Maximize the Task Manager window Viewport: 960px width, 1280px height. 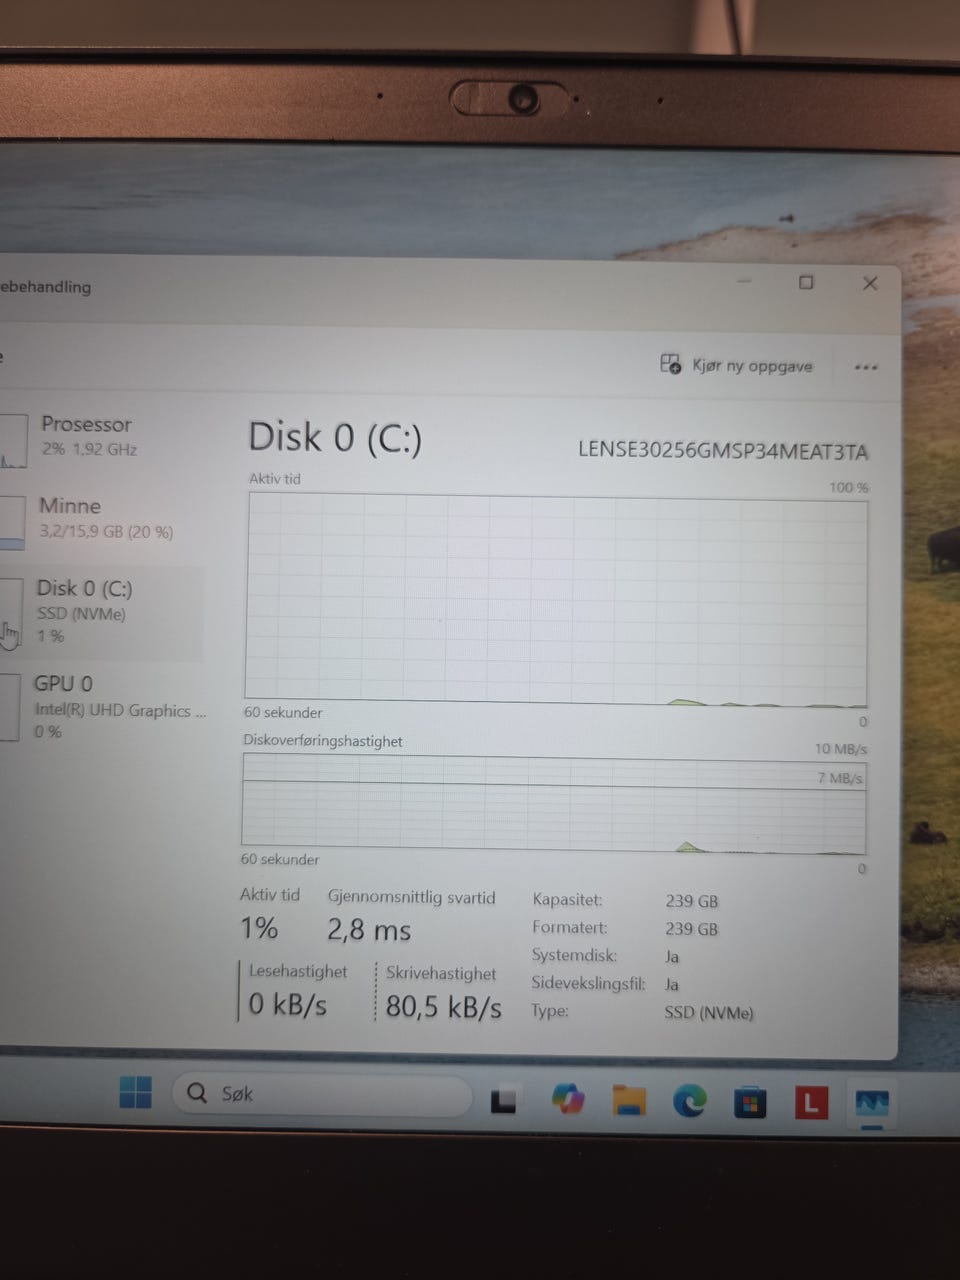click(x=806, y=282)
